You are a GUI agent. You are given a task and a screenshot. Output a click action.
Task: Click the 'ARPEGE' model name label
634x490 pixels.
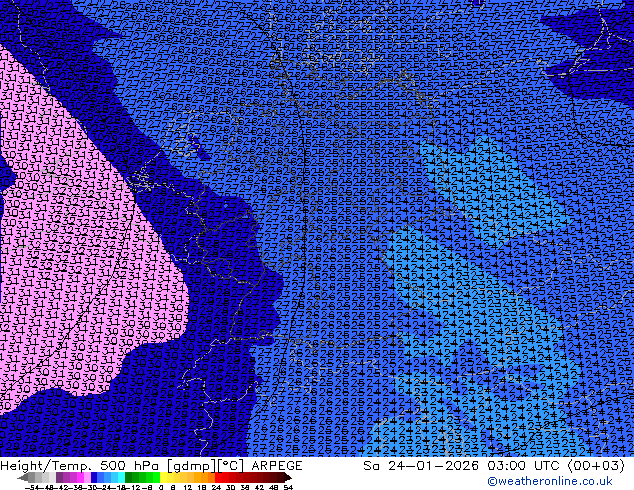277,466
